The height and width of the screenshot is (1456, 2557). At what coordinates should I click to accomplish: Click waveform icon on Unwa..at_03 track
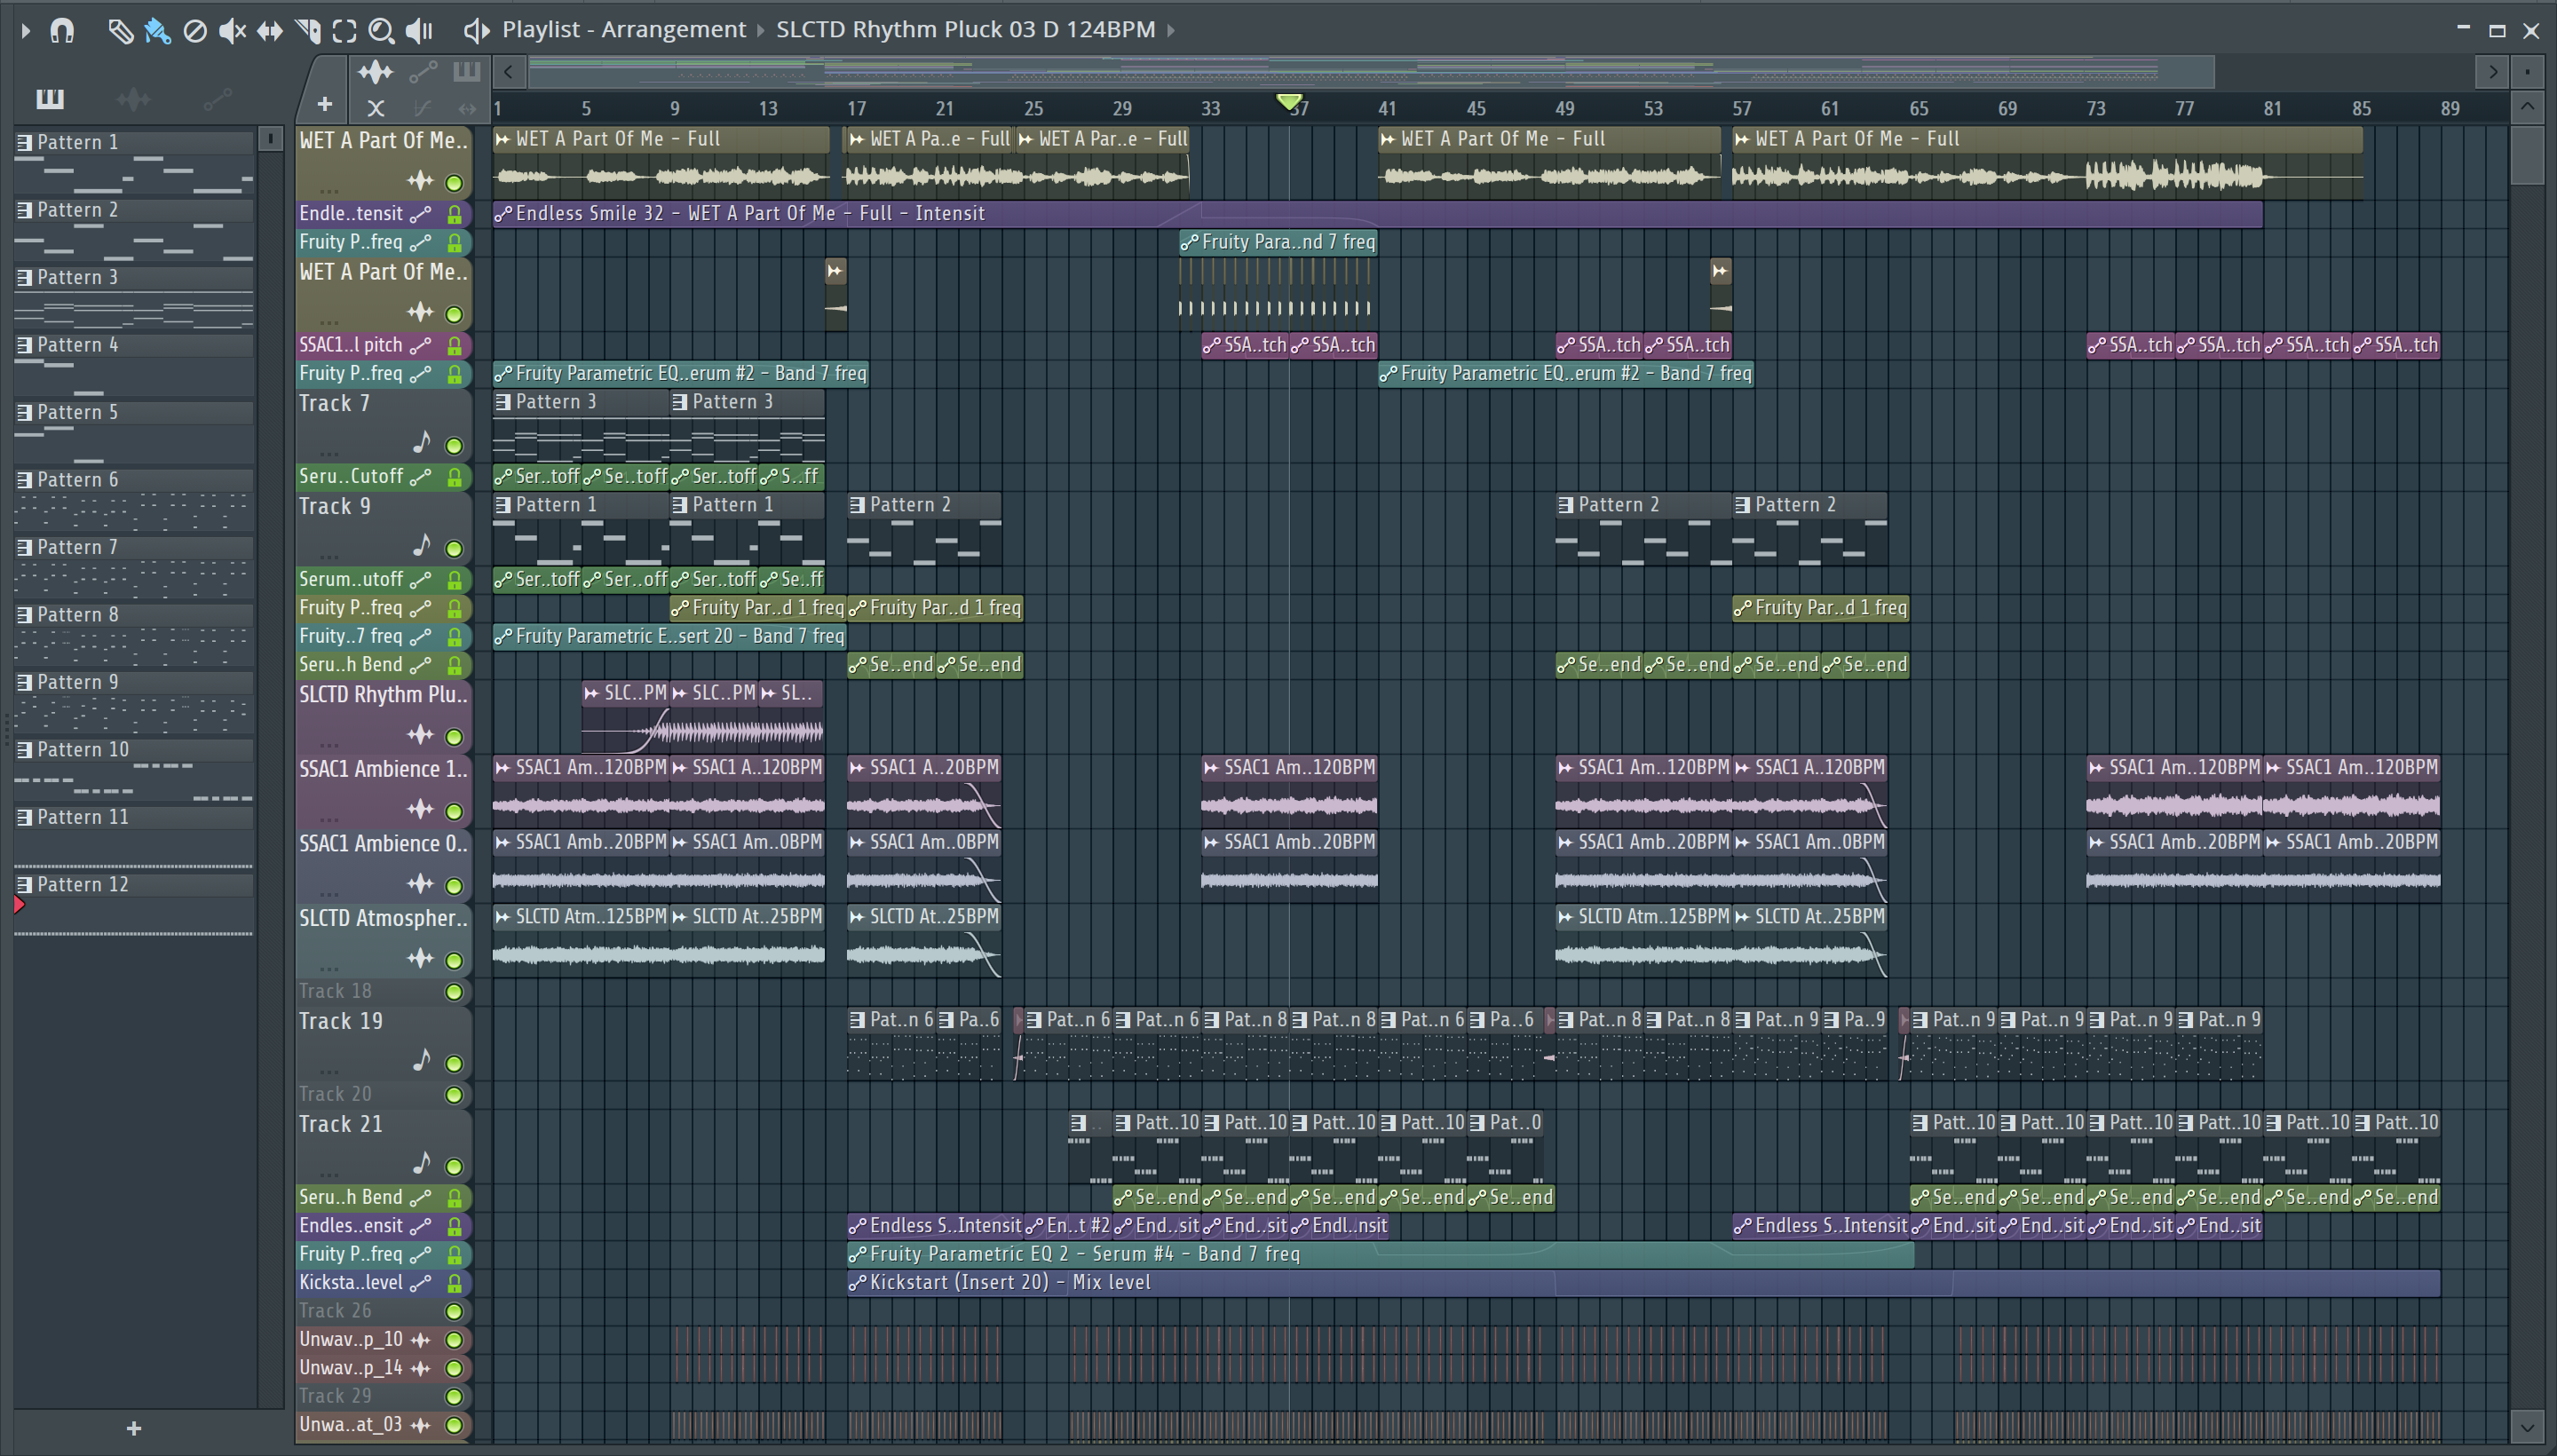420,1424
